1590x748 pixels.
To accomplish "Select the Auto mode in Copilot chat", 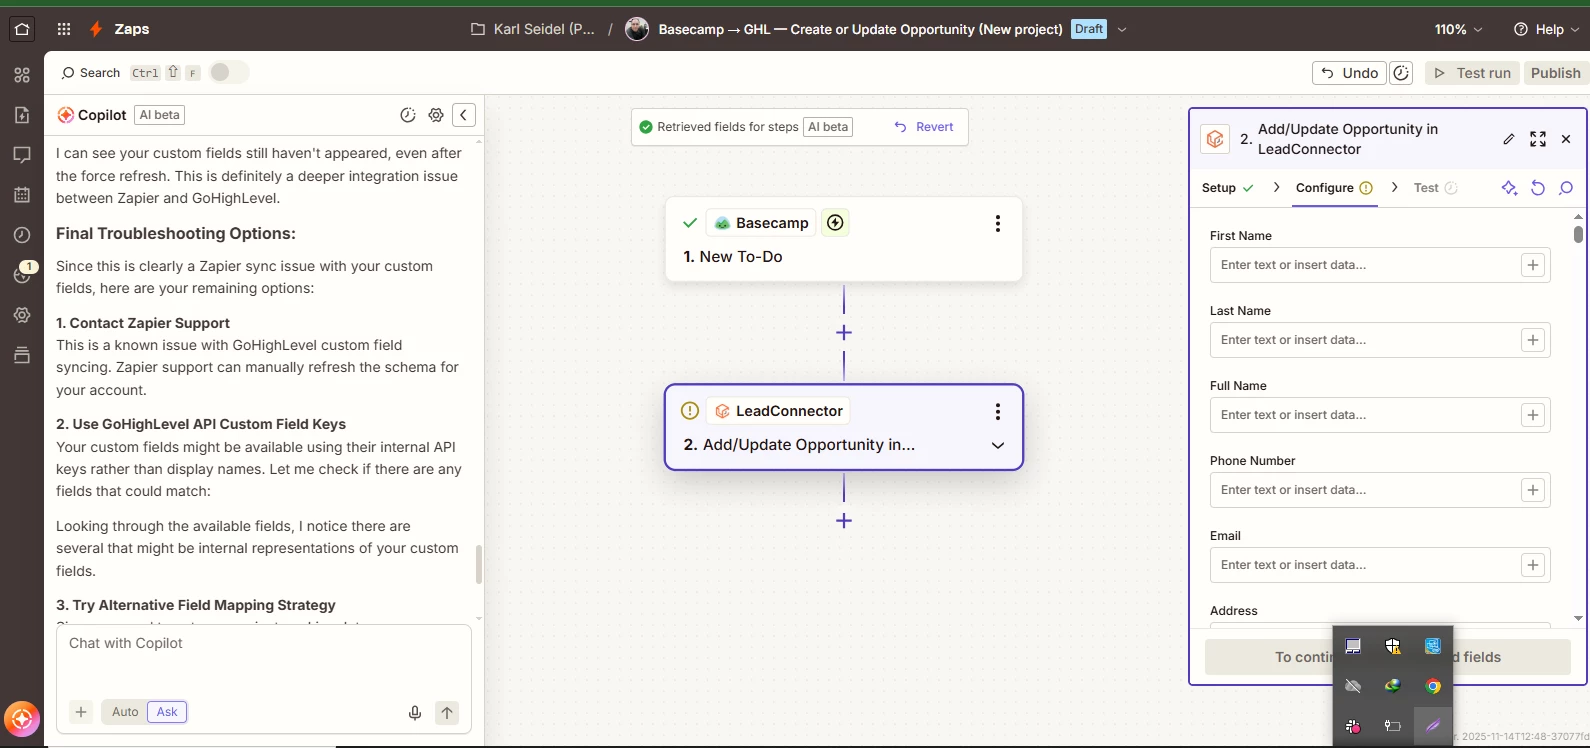I will pos(125,712).
